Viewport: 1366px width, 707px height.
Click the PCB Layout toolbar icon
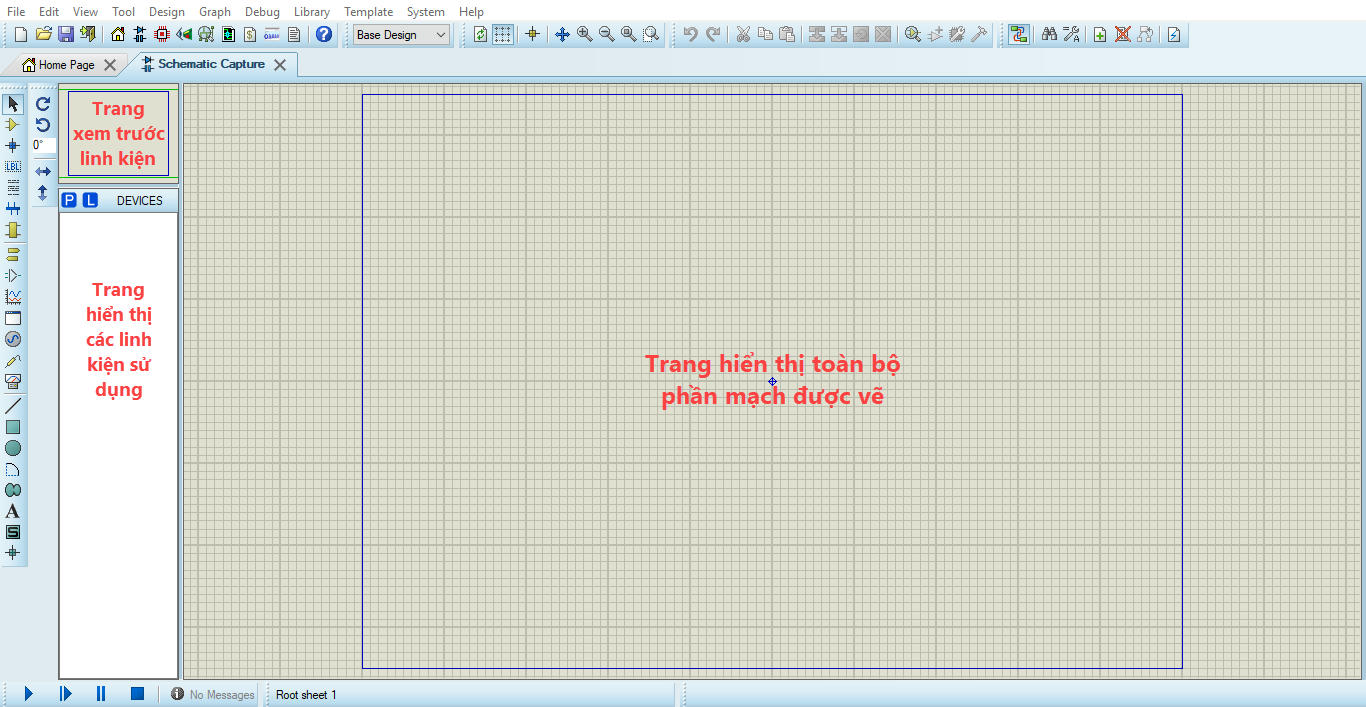coord(162,35)
